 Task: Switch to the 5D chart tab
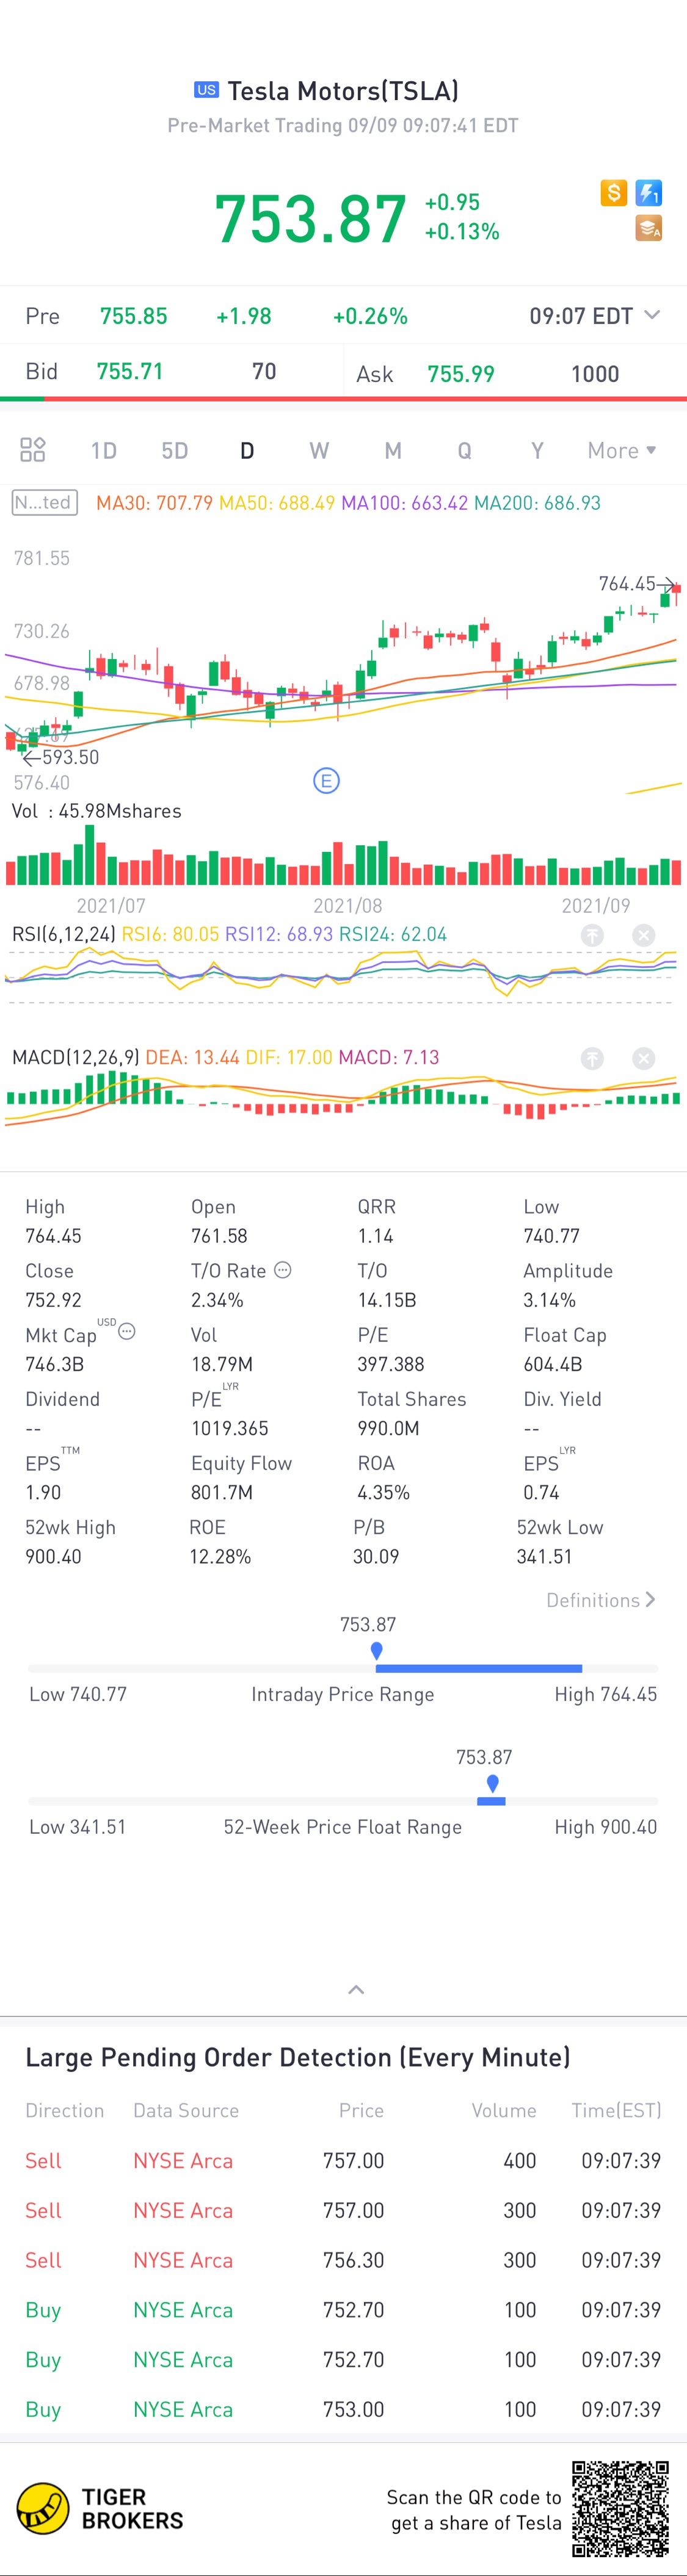175,450
